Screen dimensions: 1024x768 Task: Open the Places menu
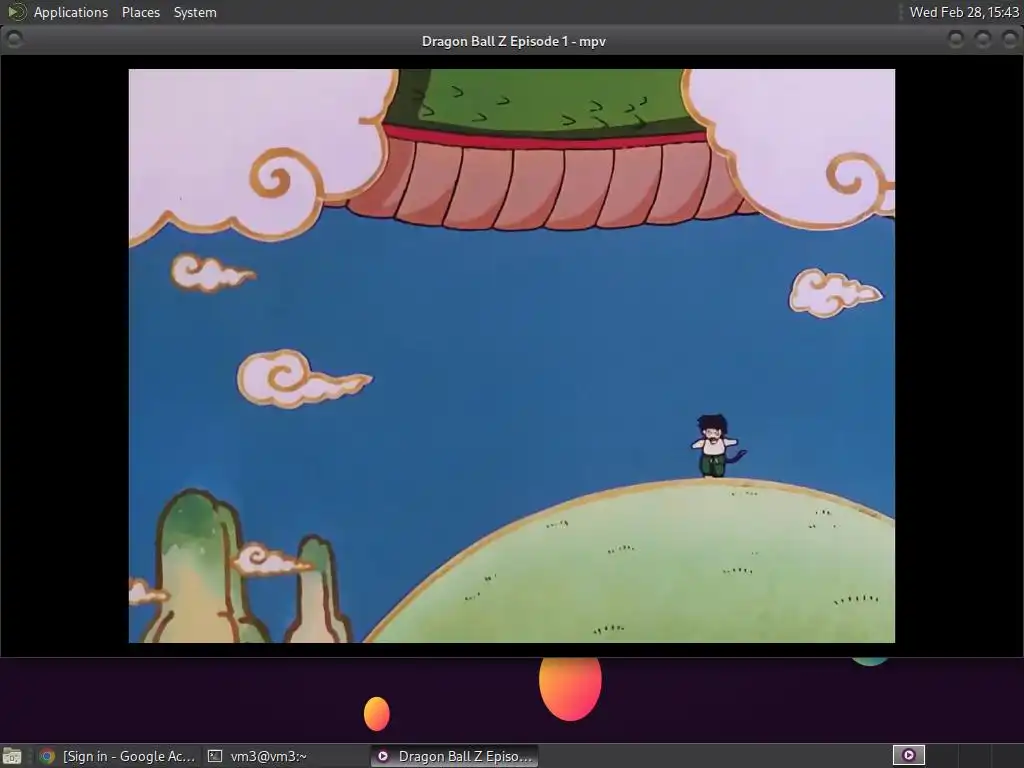140,12
